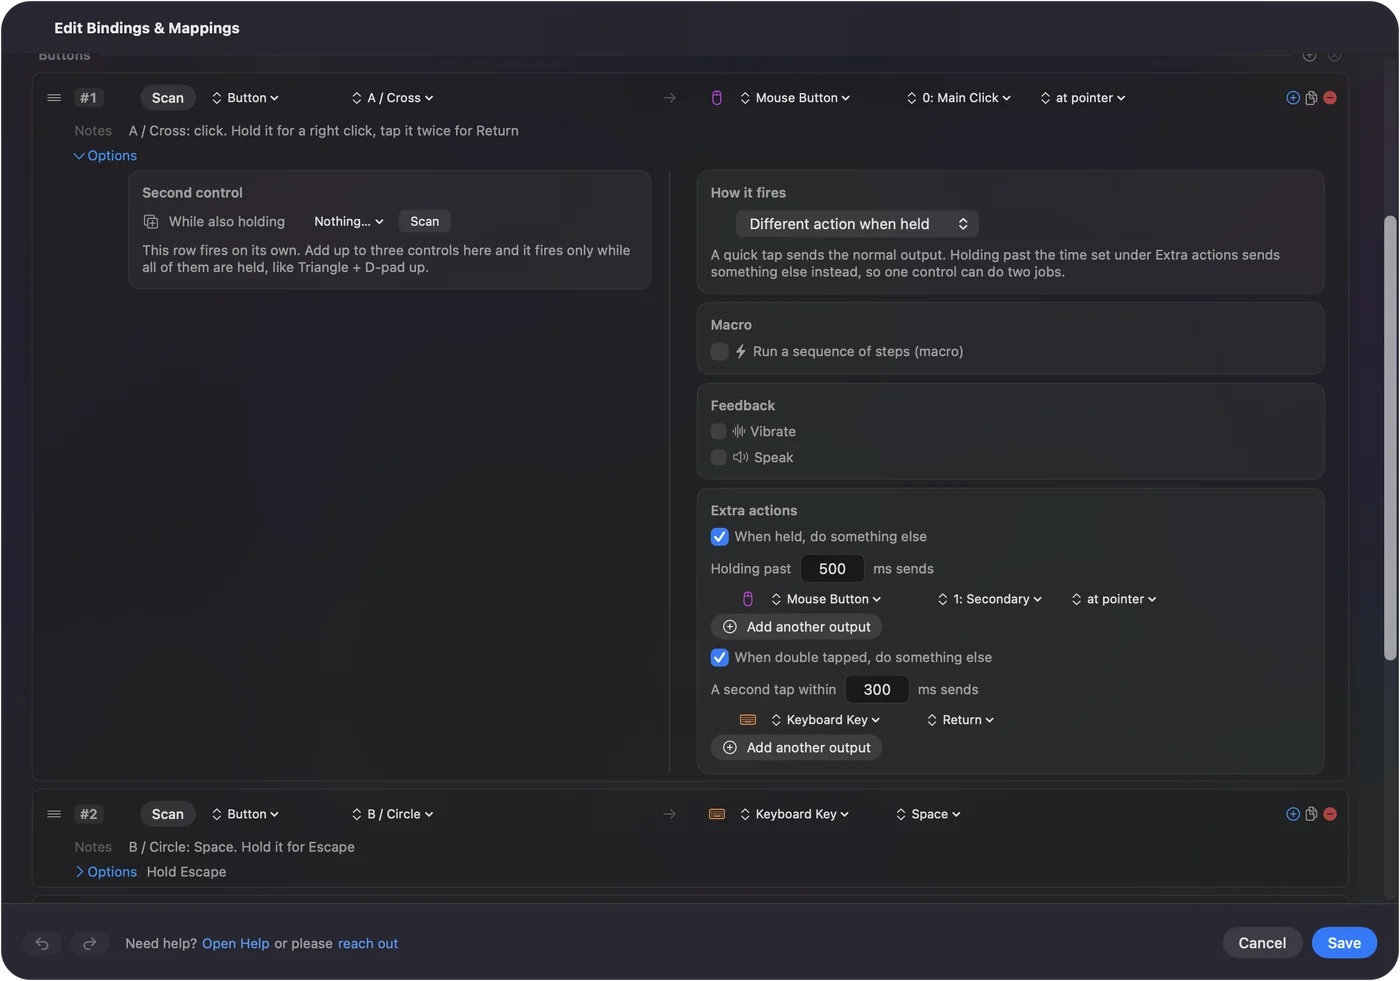Viewport: 1400px width, 981px height.
Task: Open the Nothing... second control dropdown
Action: tap(348, 222)
